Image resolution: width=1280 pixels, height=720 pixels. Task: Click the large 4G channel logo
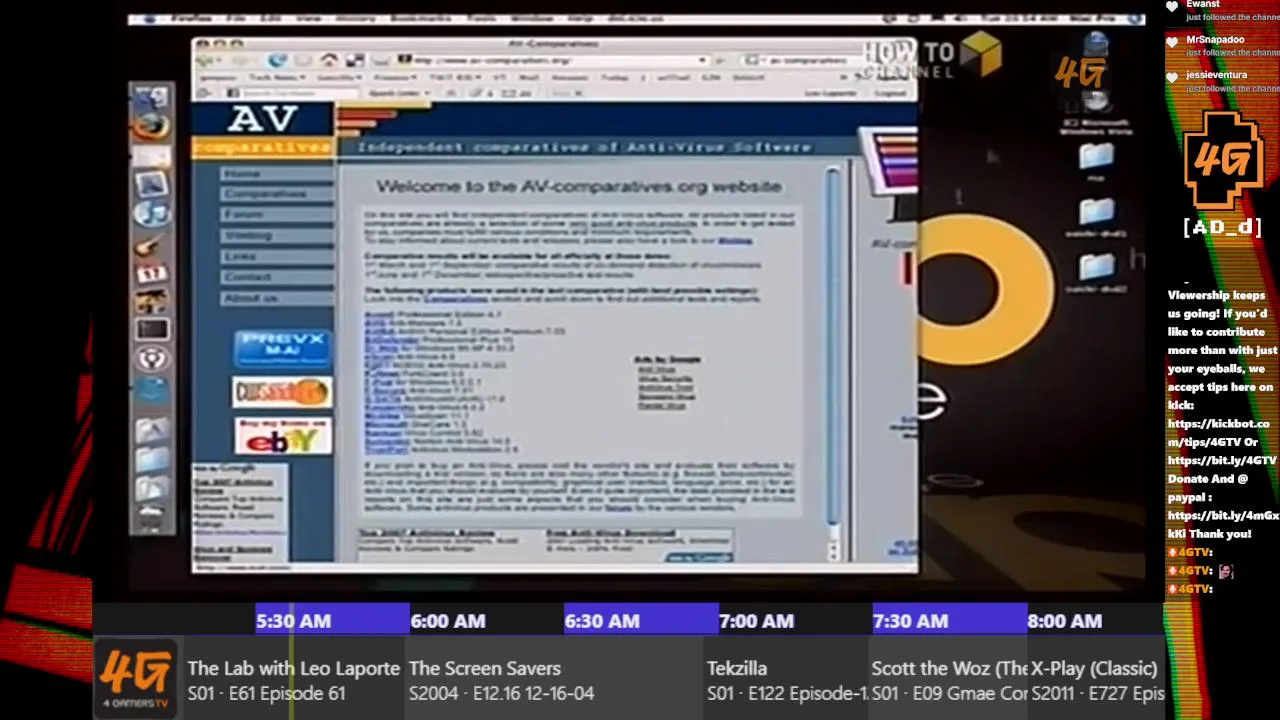click(1223, 160)
